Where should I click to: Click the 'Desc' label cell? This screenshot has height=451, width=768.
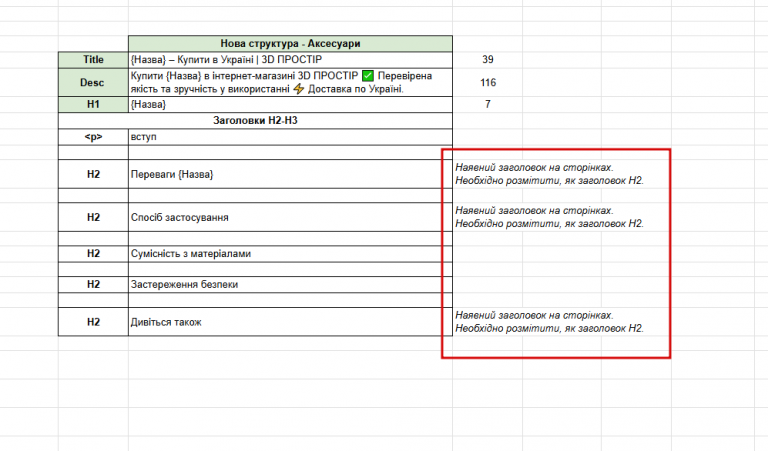(93, 82)
